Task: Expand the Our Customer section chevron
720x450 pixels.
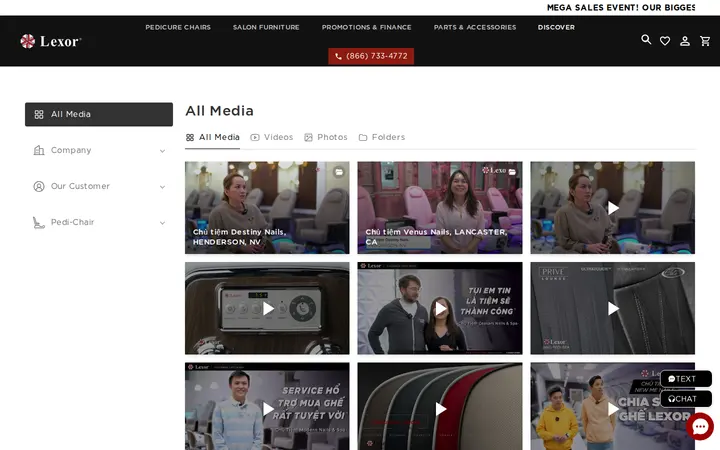Action: 162,186
